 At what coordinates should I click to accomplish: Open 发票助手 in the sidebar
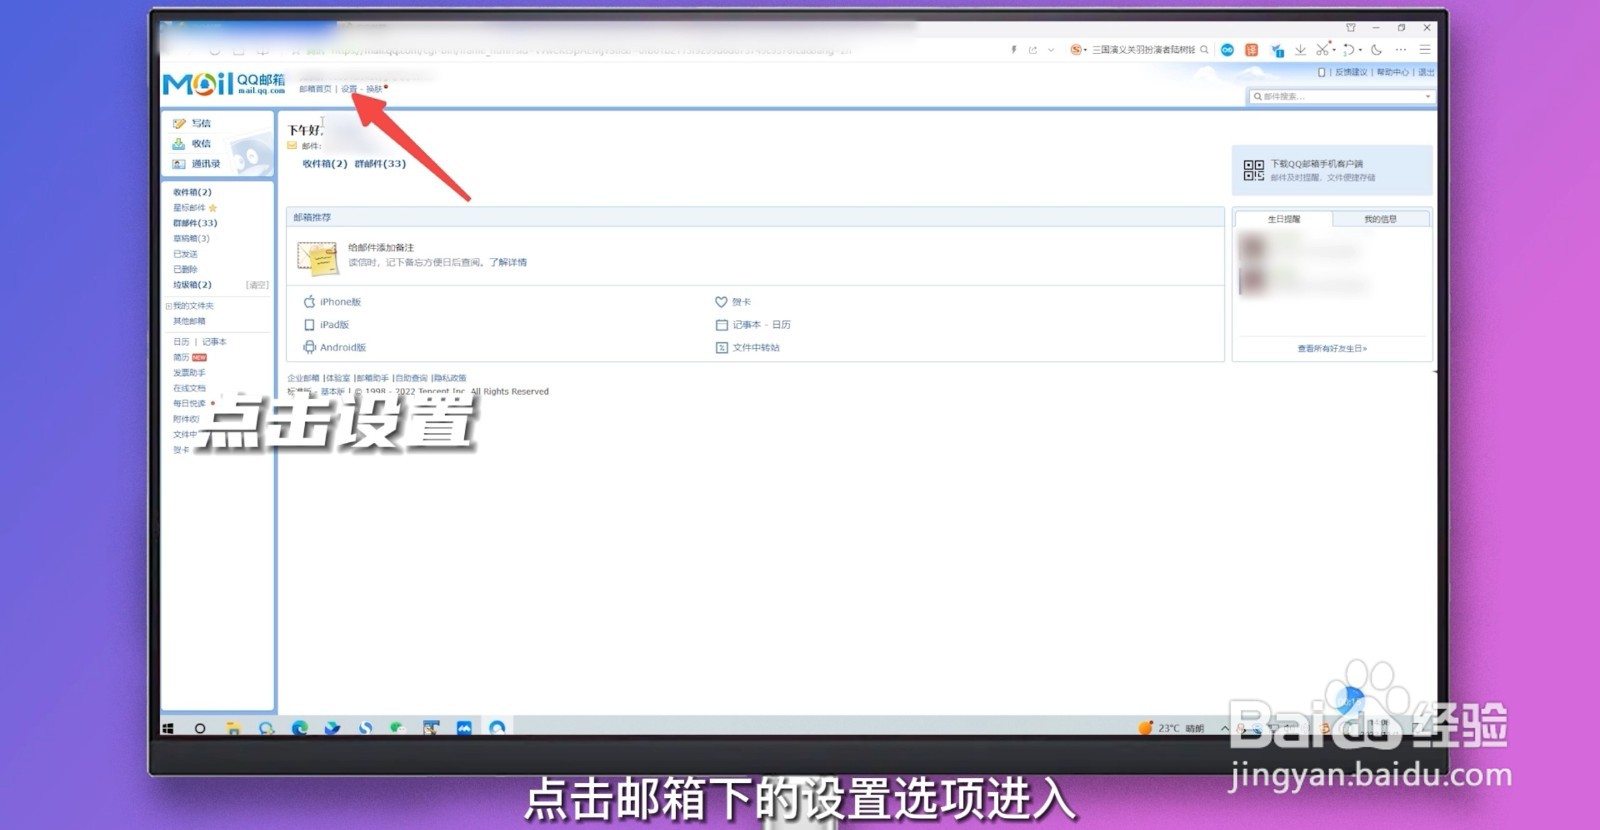click(x=189, y=372)
